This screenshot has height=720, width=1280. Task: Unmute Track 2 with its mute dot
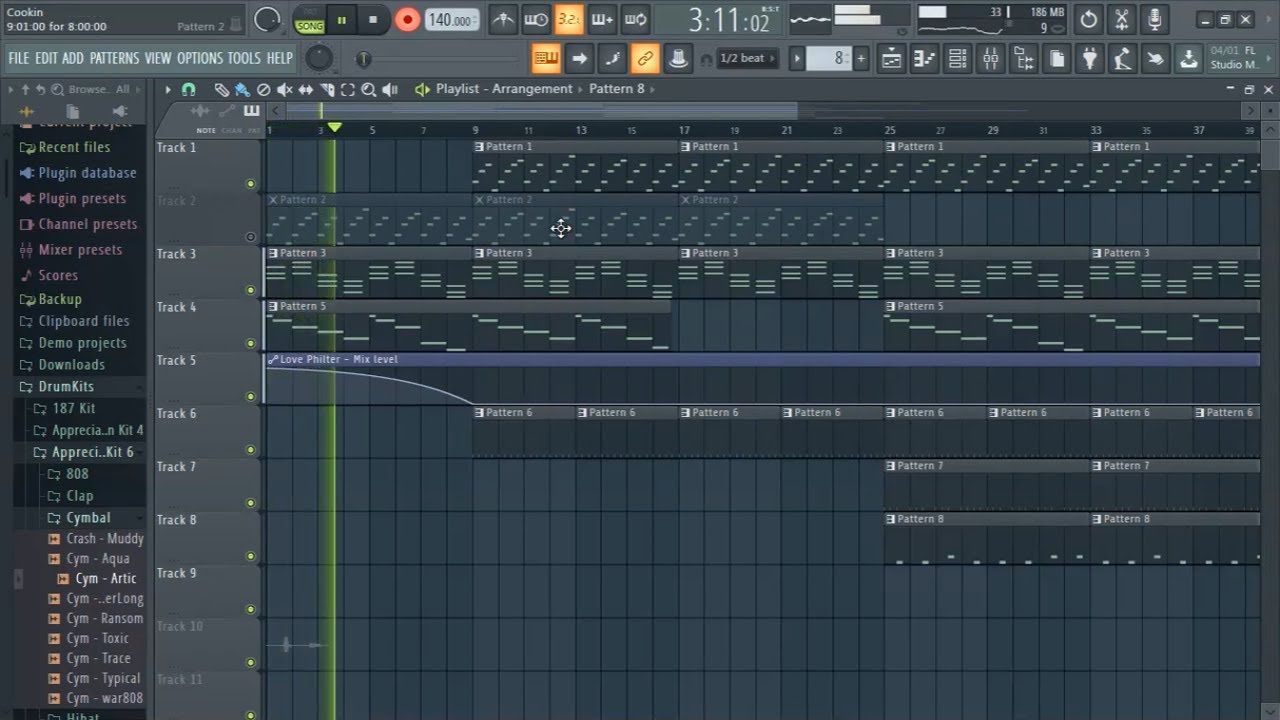pos(250,237)
